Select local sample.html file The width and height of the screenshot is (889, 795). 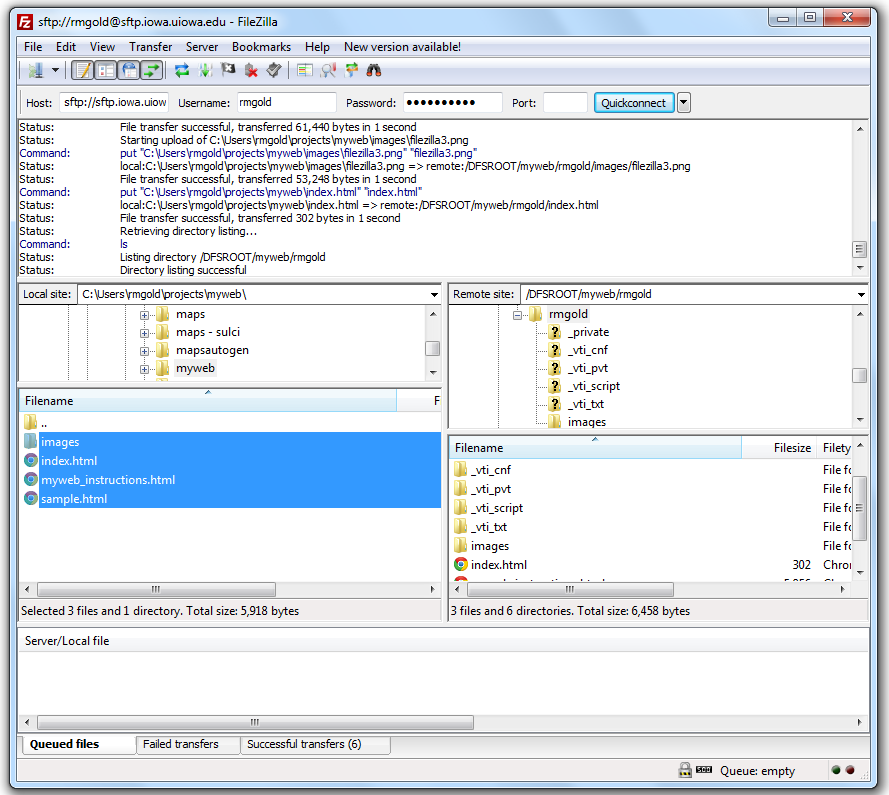(231, 499)
